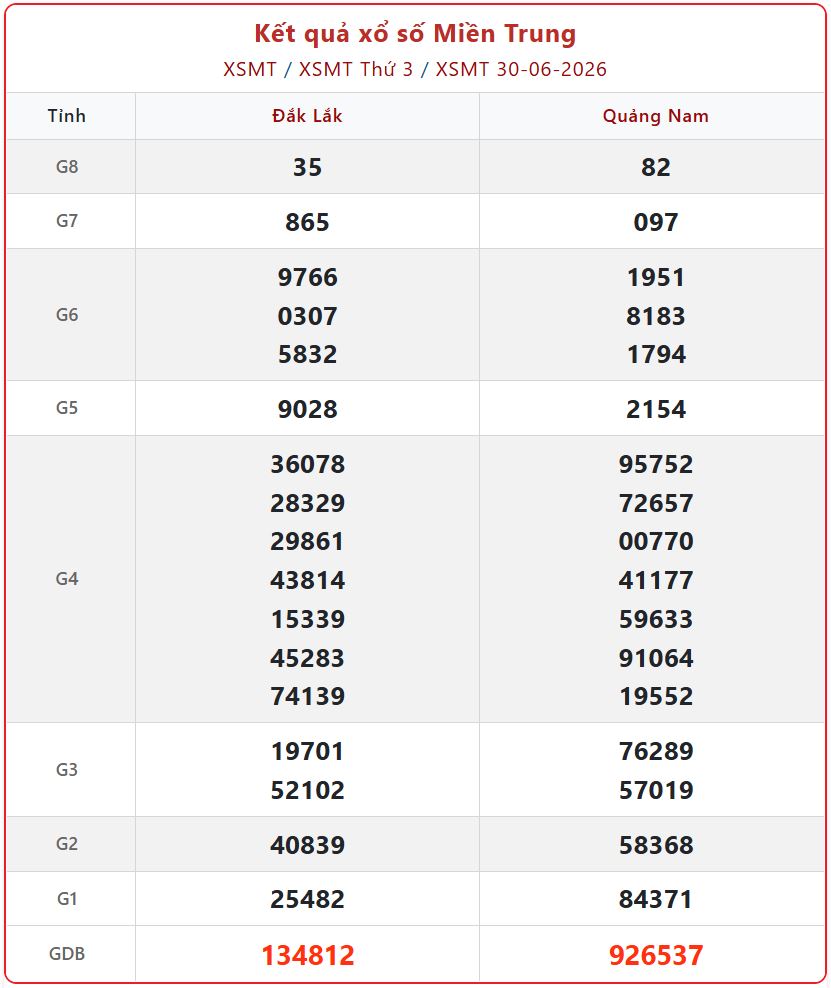831x988 pixels.
Task: Select Đắk Lắk special prize number 134812
Action: pyautogui.click(x=307, y=955)
